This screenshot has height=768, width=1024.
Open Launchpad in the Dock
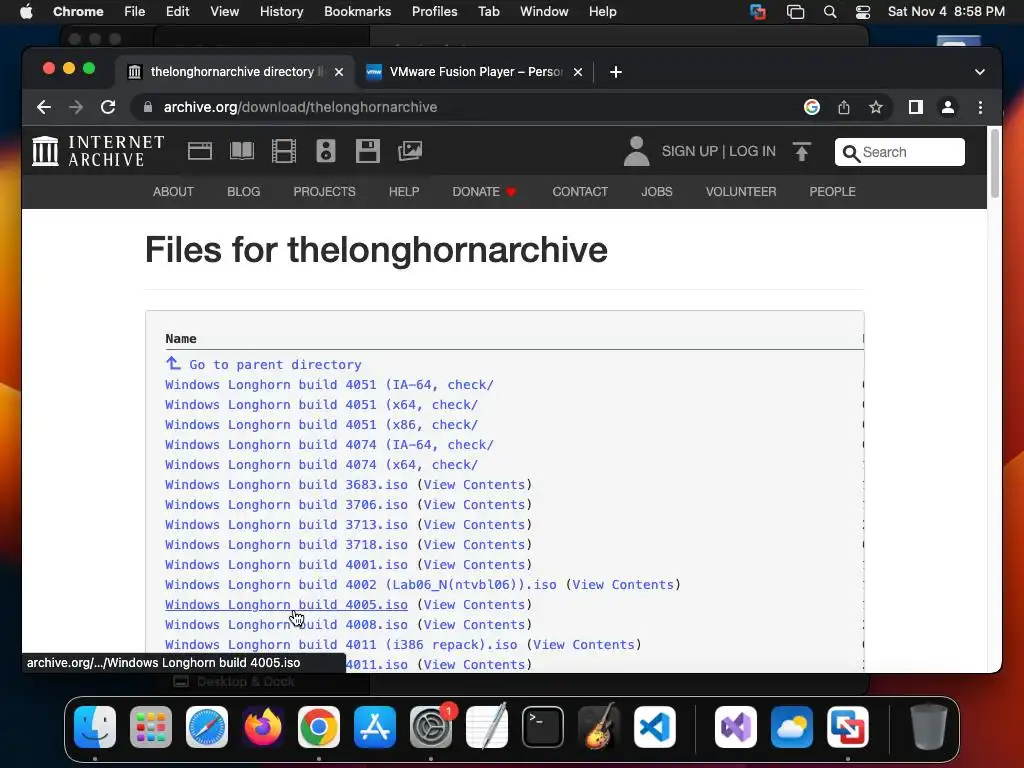151,727
